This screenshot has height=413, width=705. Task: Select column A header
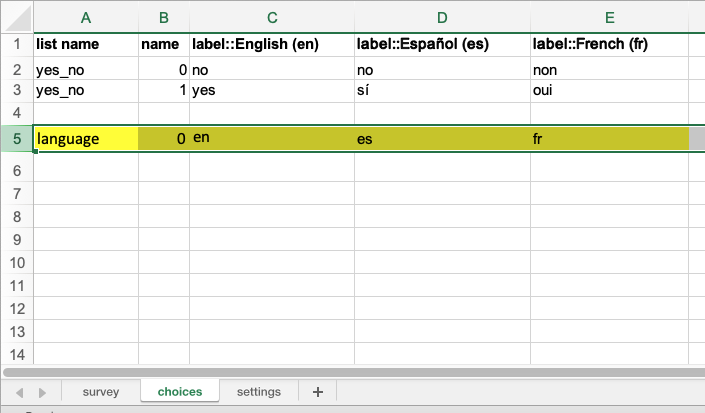pos(86,18)
